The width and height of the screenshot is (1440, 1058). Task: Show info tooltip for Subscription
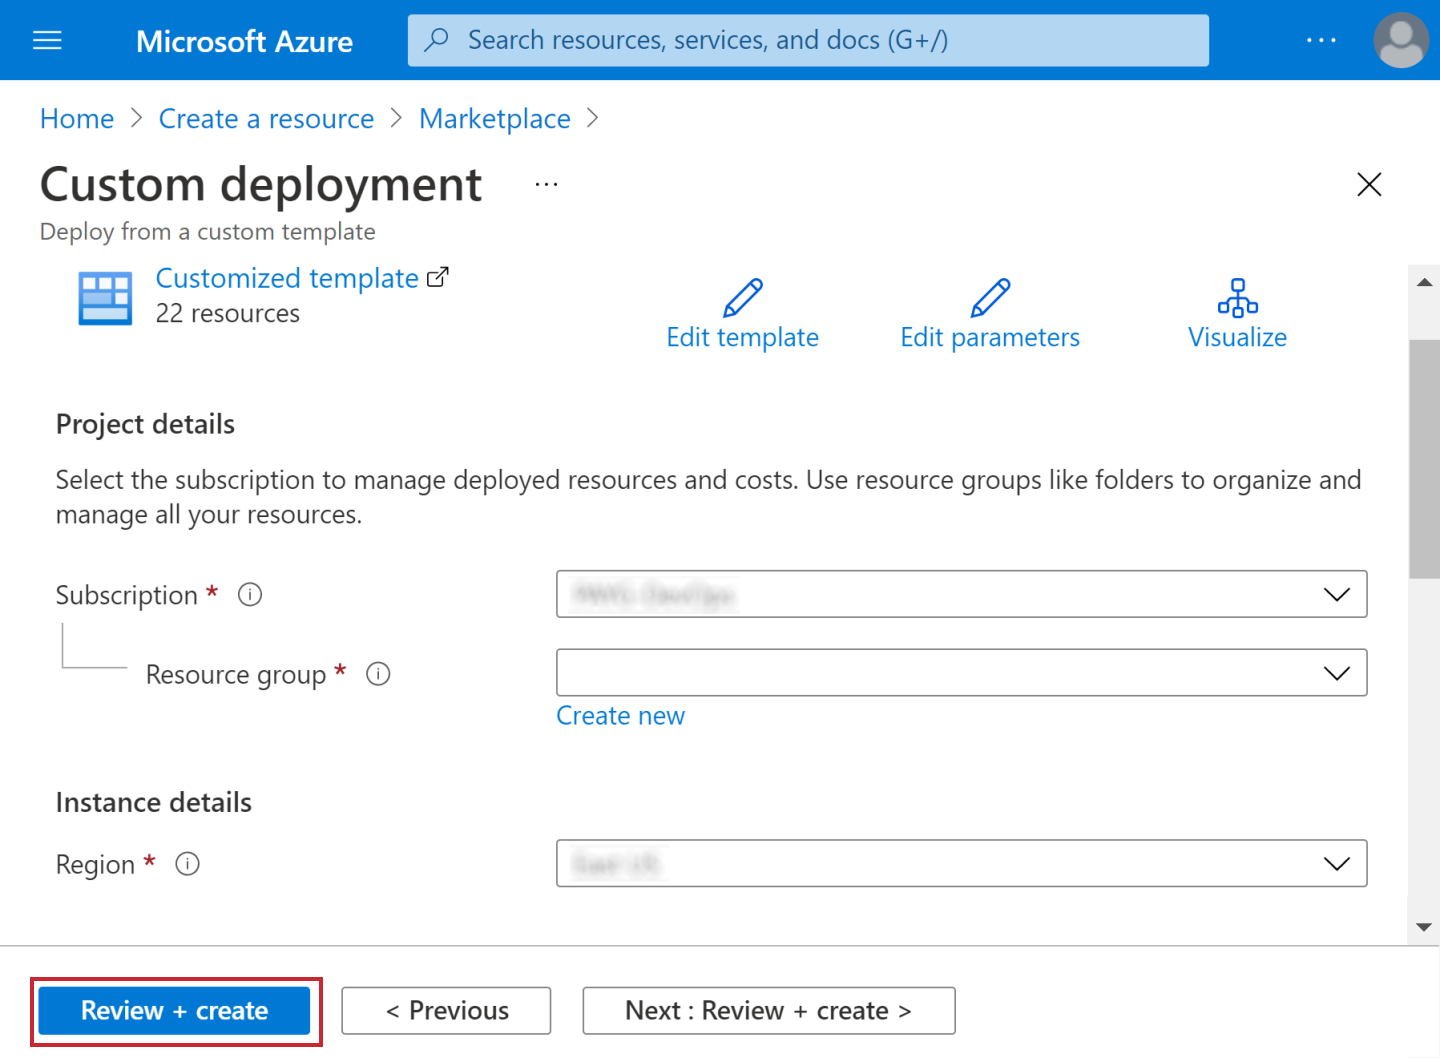(250, 595)
